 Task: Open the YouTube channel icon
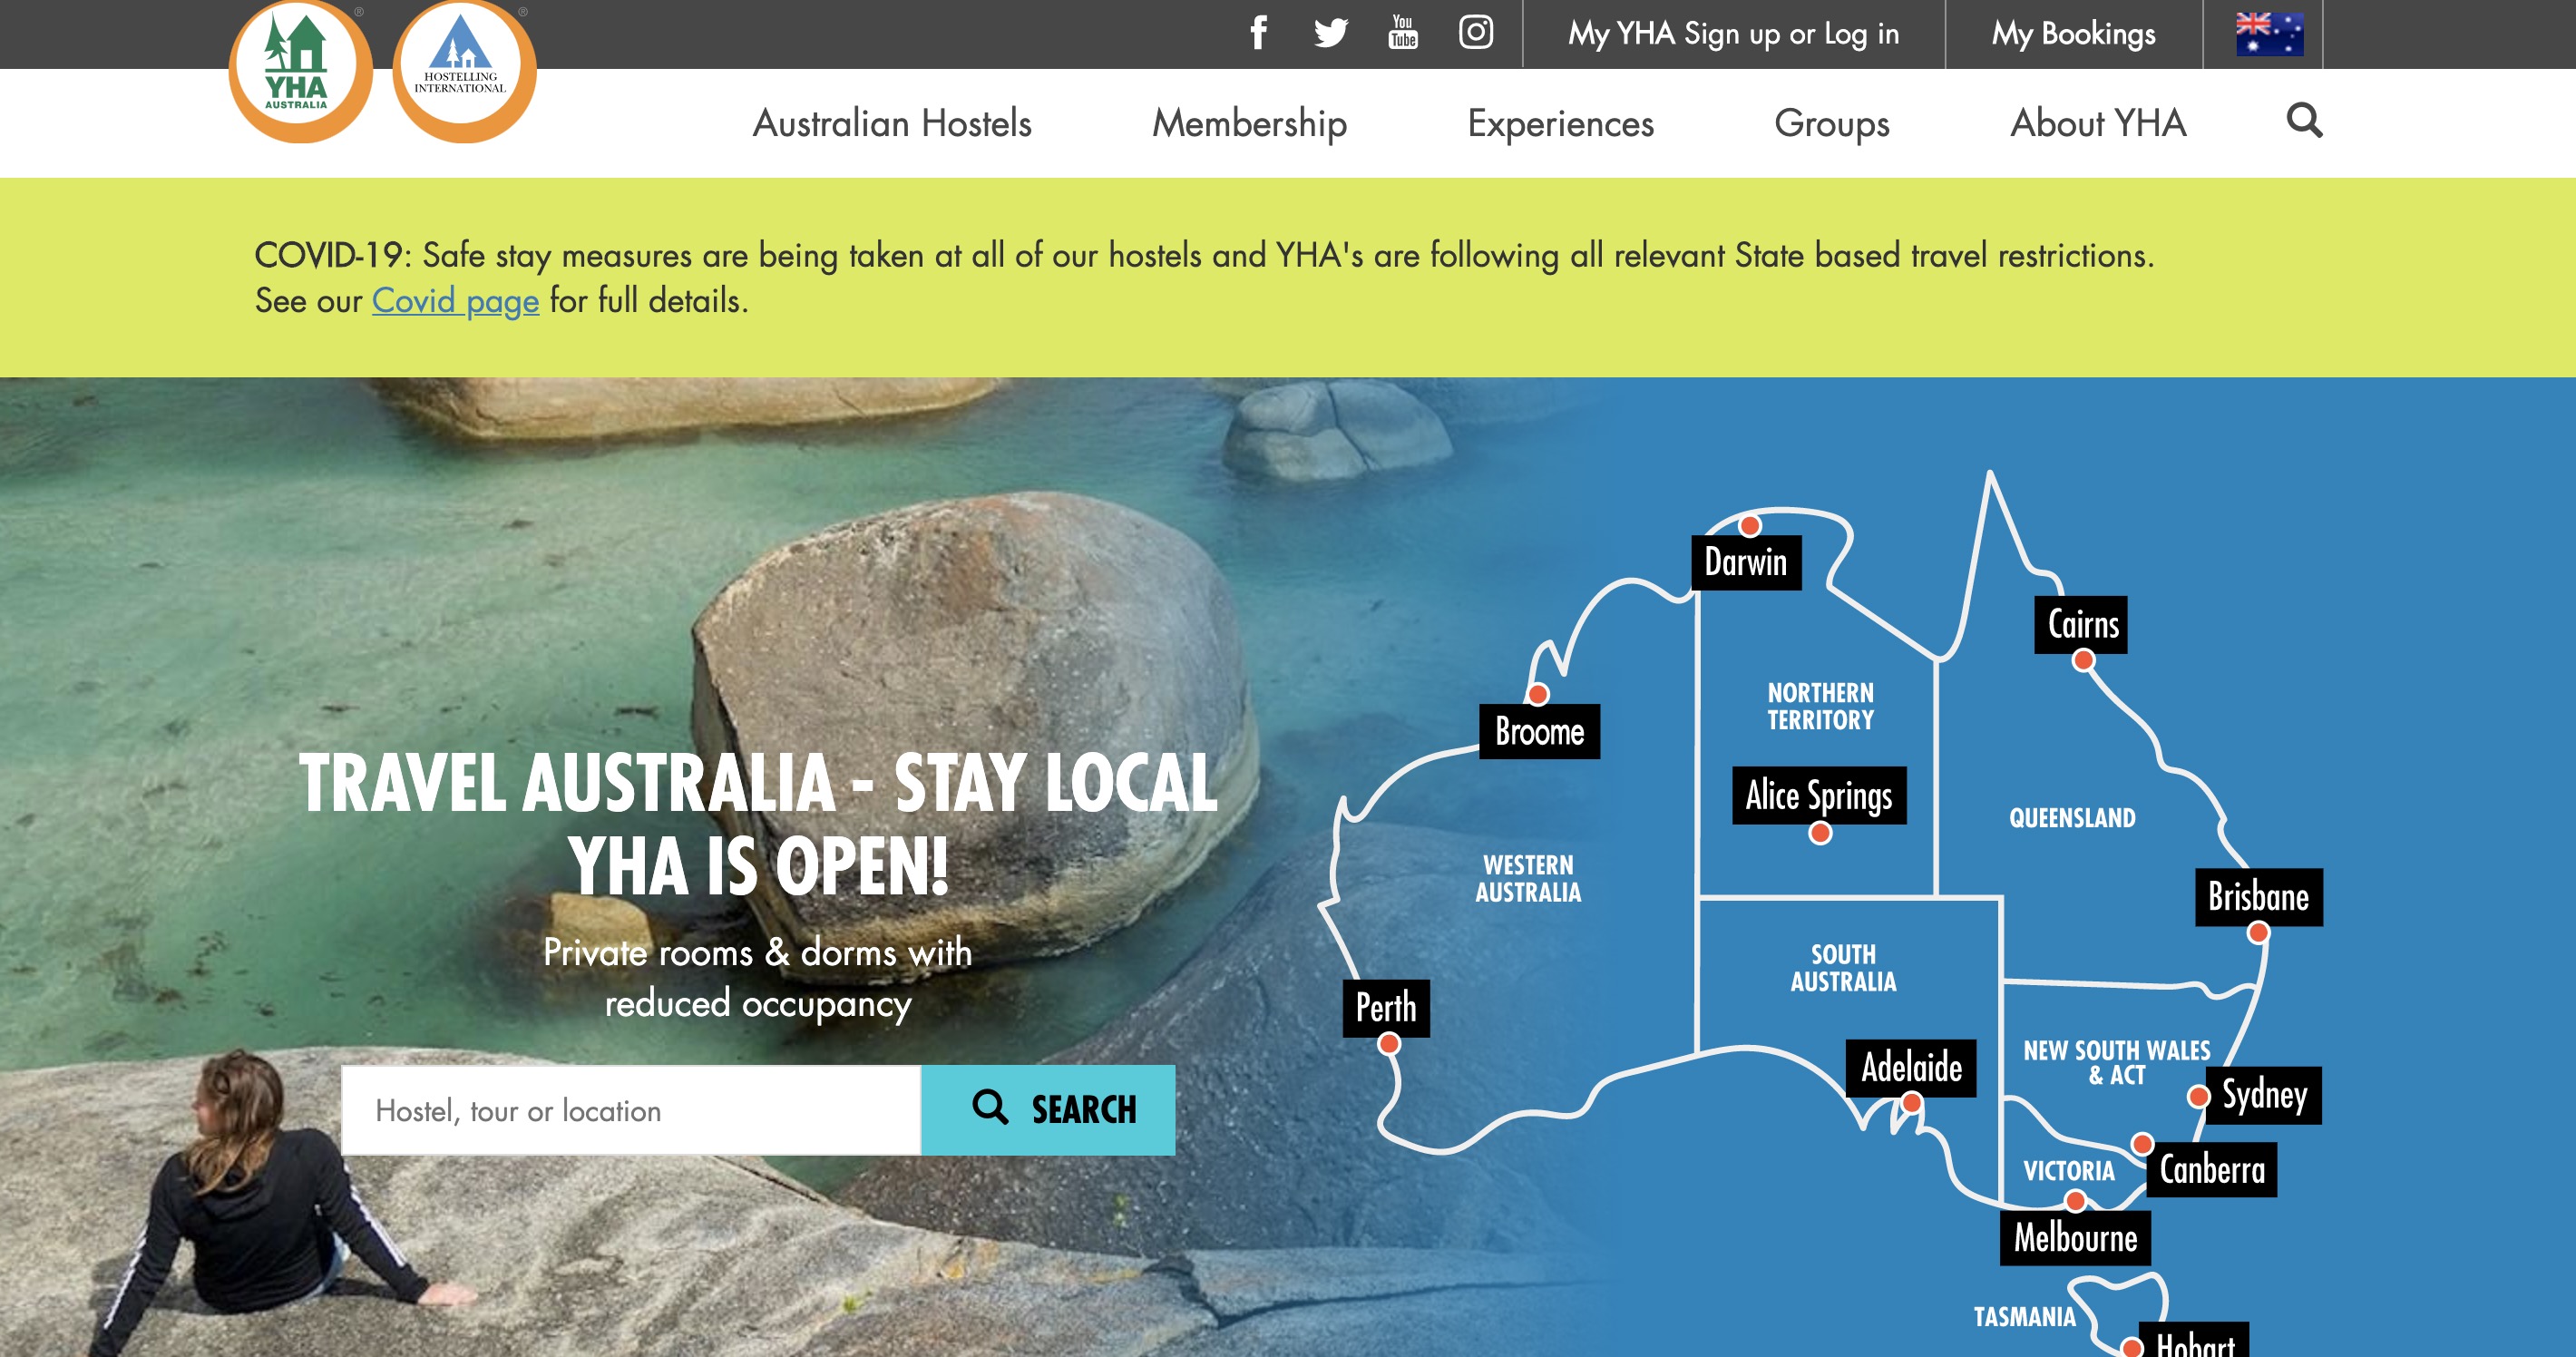click(1403, 32)
